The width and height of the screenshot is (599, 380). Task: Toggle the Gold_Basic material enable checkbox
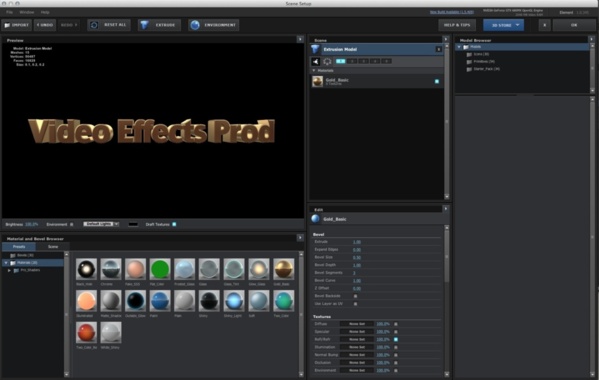tap(437, 81)
